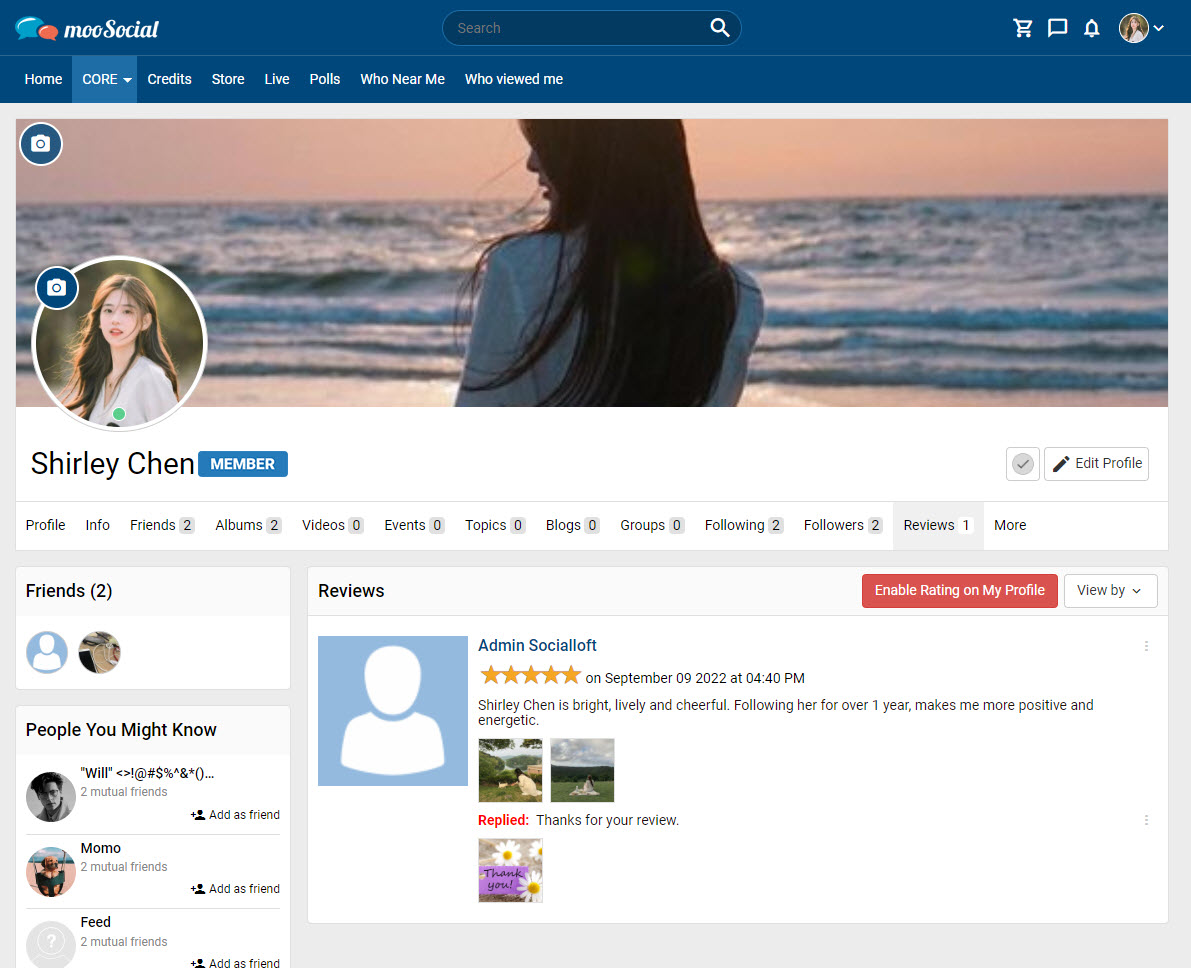The height and width of the screenshot is (968, 1191).
Task: Open the View by dropdown
Action: point(1110,590)
